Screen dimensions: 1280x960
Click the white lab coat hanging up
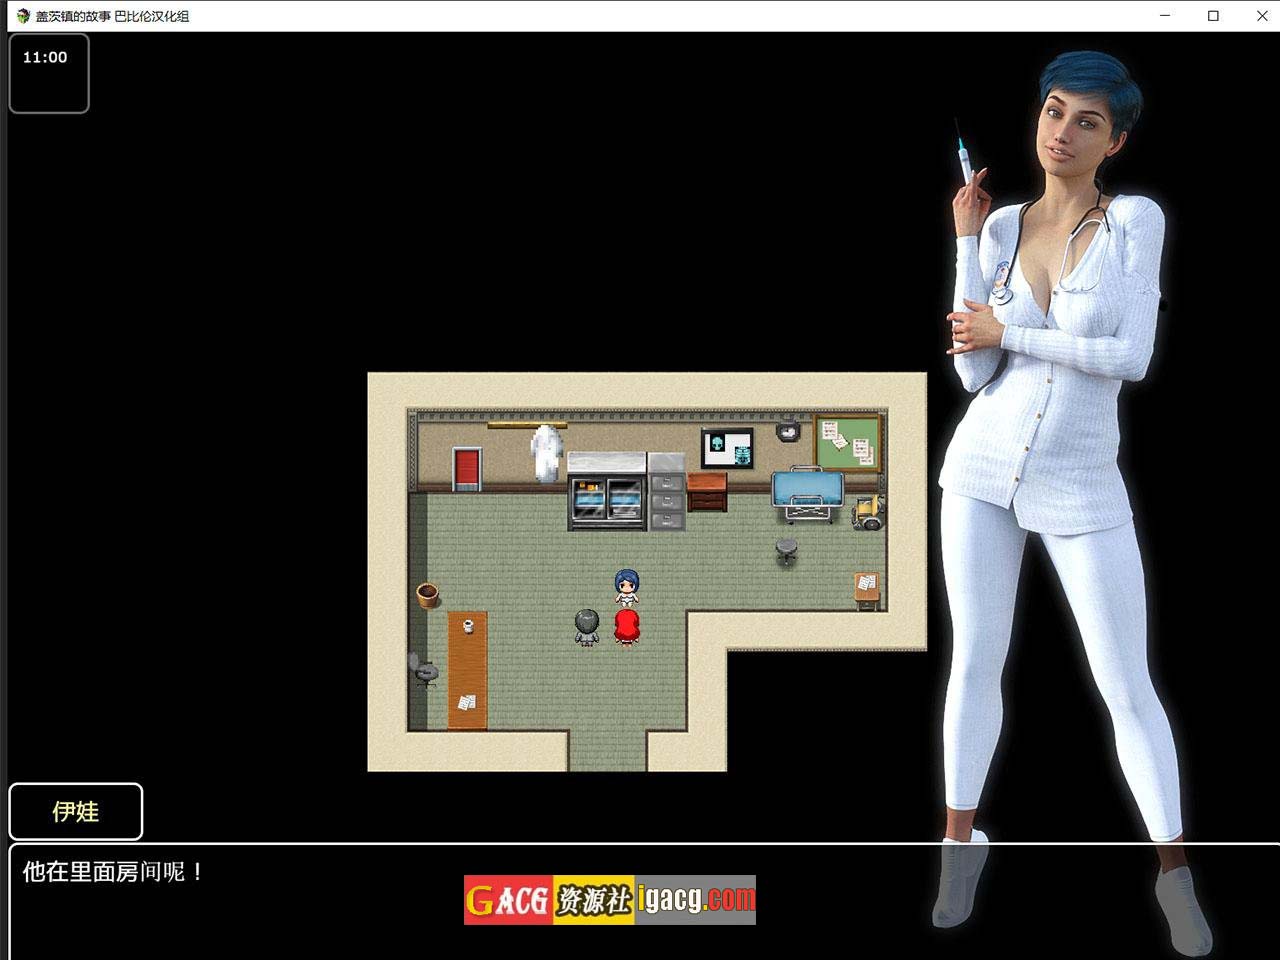(x=547, y=454)
